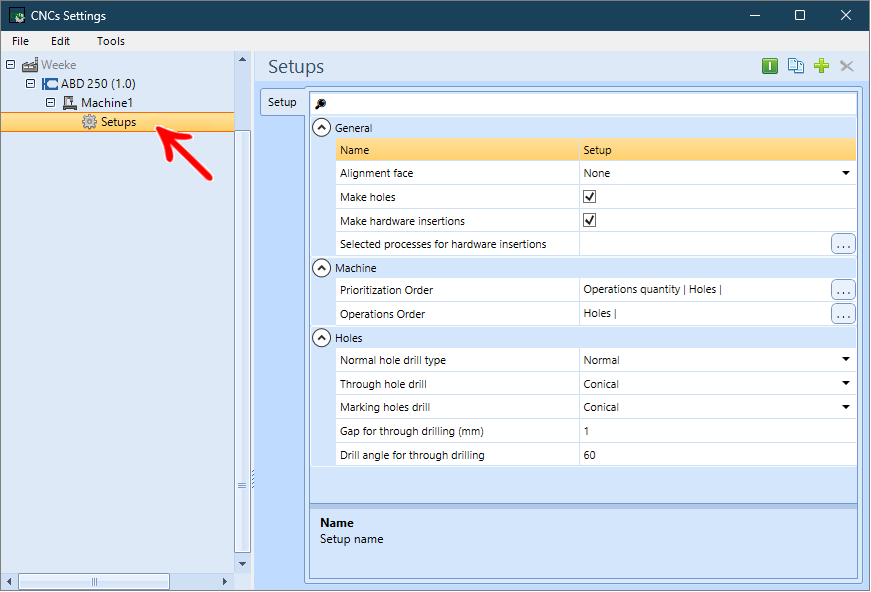Edit Drill angle for through drilling value

tap(717, 455)
